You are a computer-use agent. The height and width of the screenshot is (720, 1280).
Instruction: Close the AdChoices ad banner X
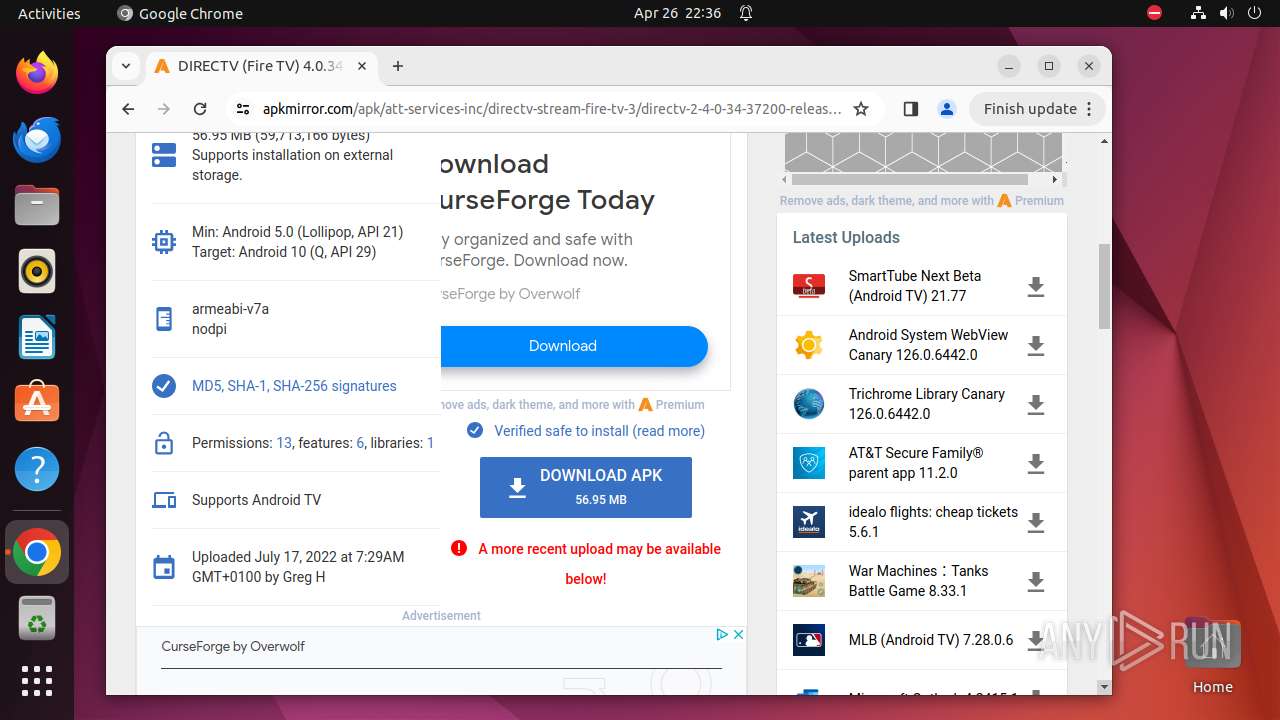point(738,634)
